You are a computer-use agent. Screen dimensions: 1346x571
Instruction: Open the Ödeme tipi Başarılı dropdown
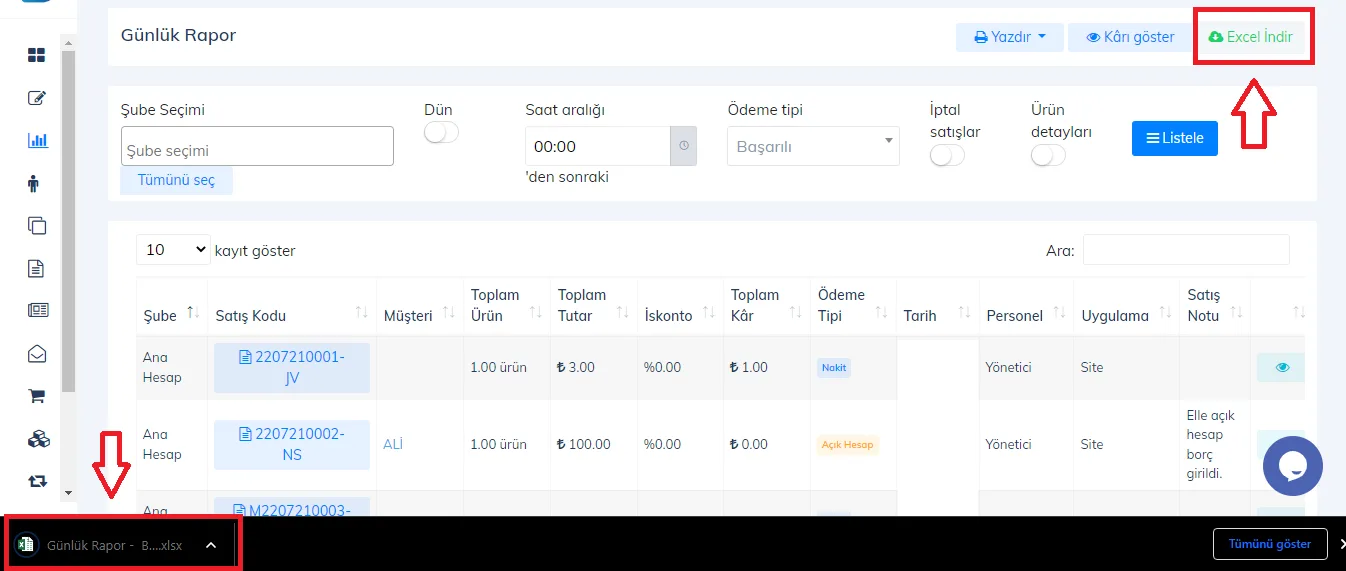point(813,146)
